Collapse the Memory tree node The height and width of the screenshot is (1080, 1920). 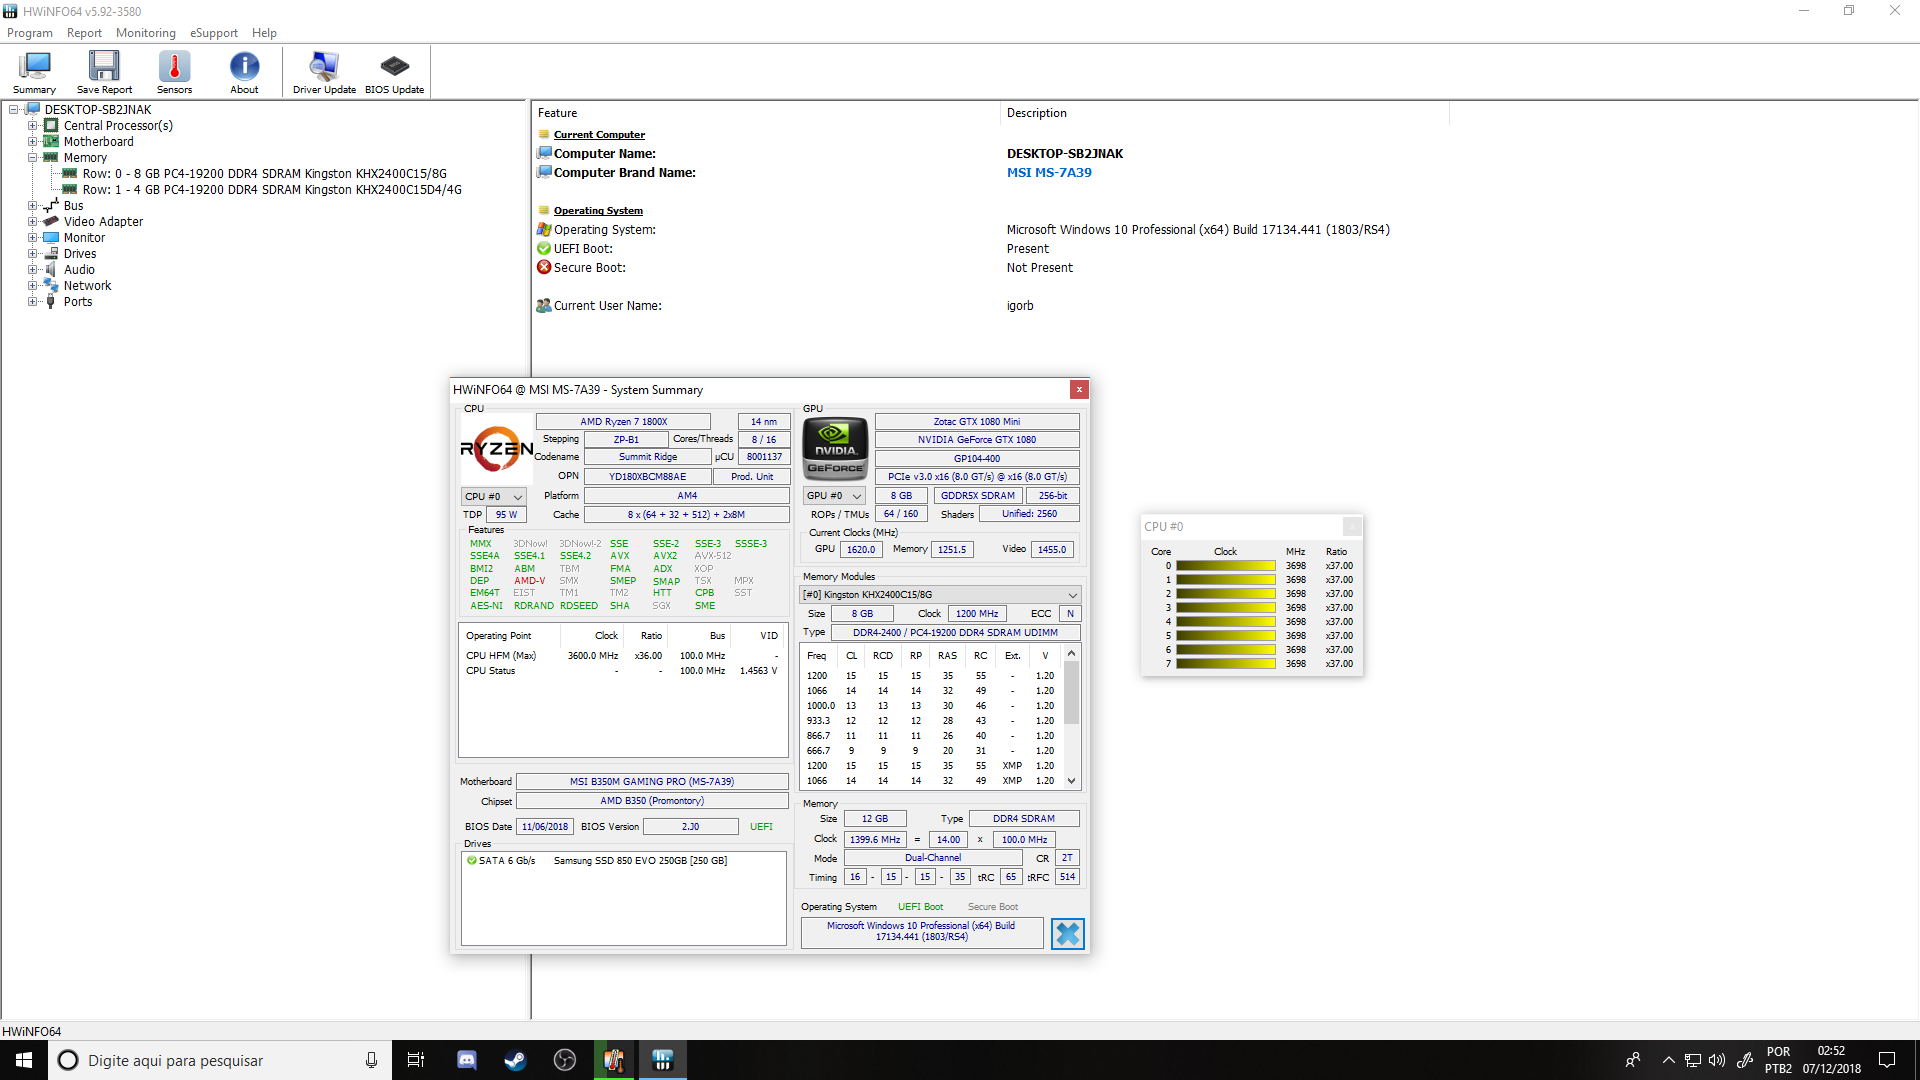pos(32,158)
